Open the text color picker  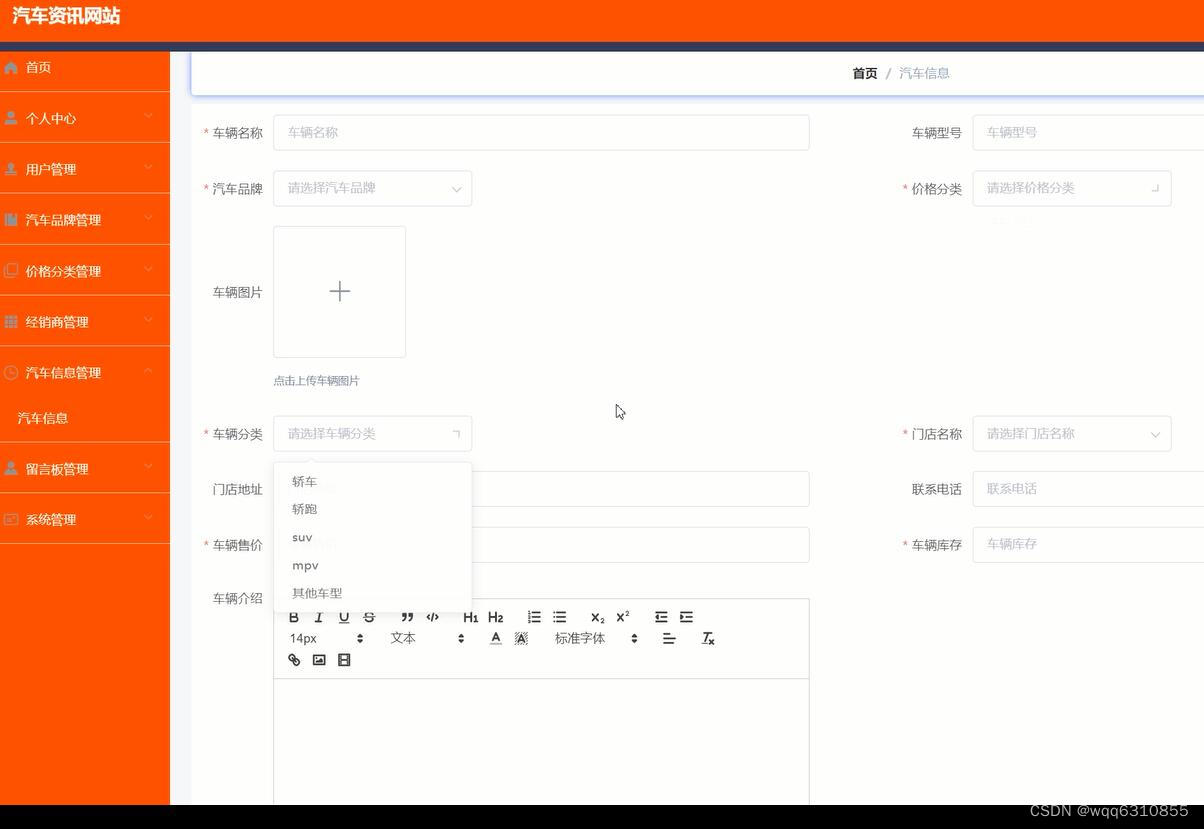[495, 638]
